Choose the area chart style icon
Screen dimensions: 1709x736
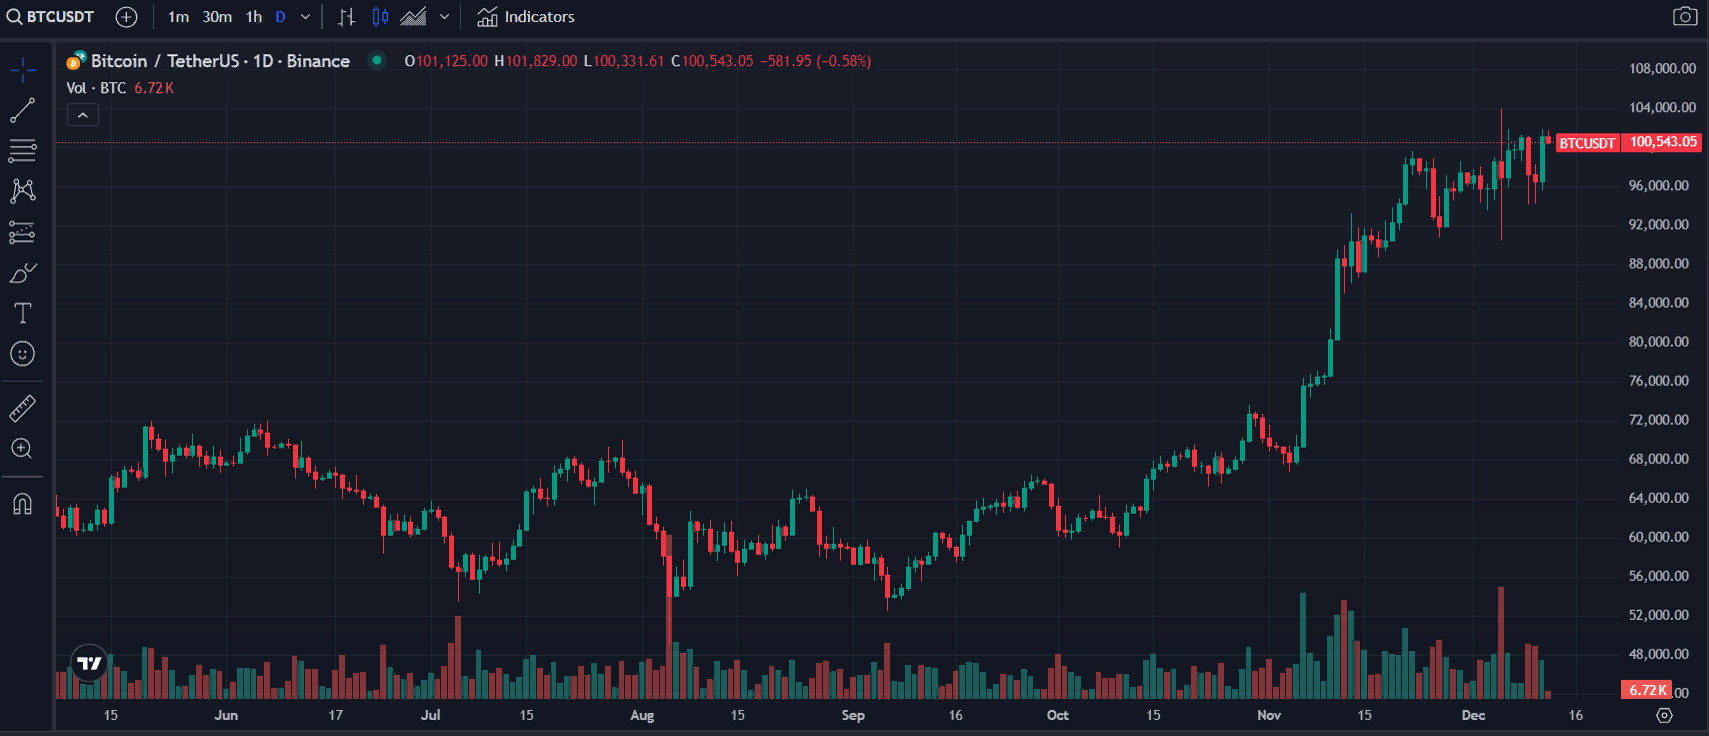(413, 17)
